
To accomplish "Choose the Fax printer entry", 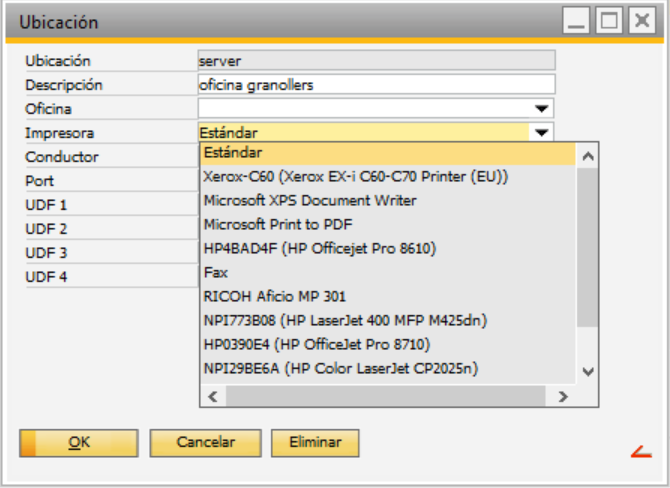I will 388,272.
